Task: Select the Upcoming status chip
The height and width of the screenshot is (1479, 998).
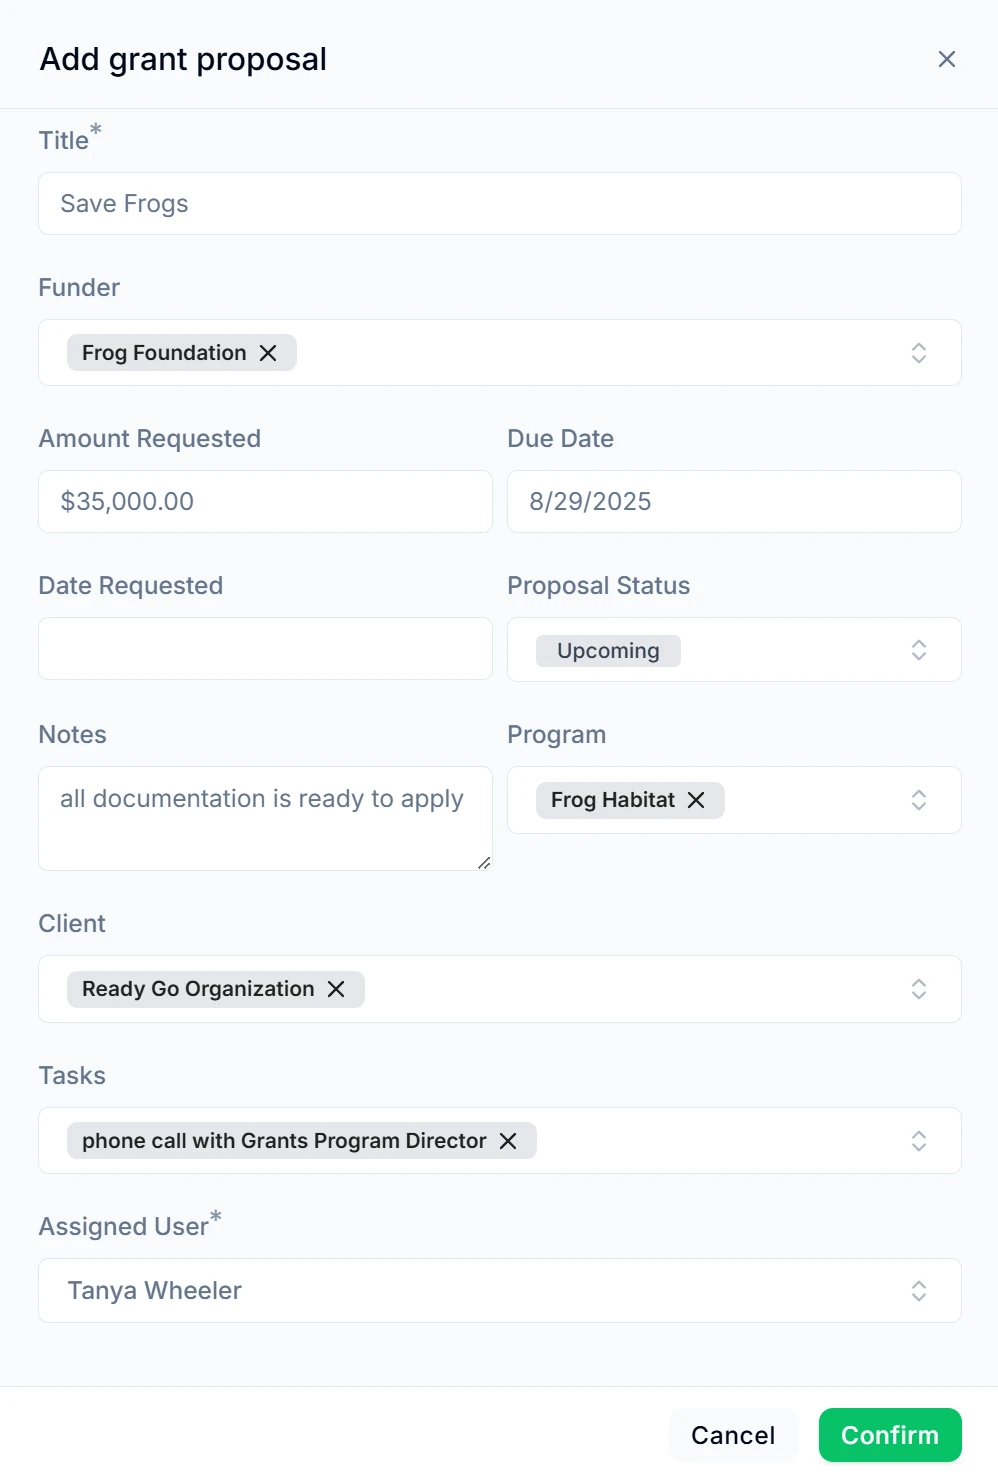Action: click(x=608, y=651)
